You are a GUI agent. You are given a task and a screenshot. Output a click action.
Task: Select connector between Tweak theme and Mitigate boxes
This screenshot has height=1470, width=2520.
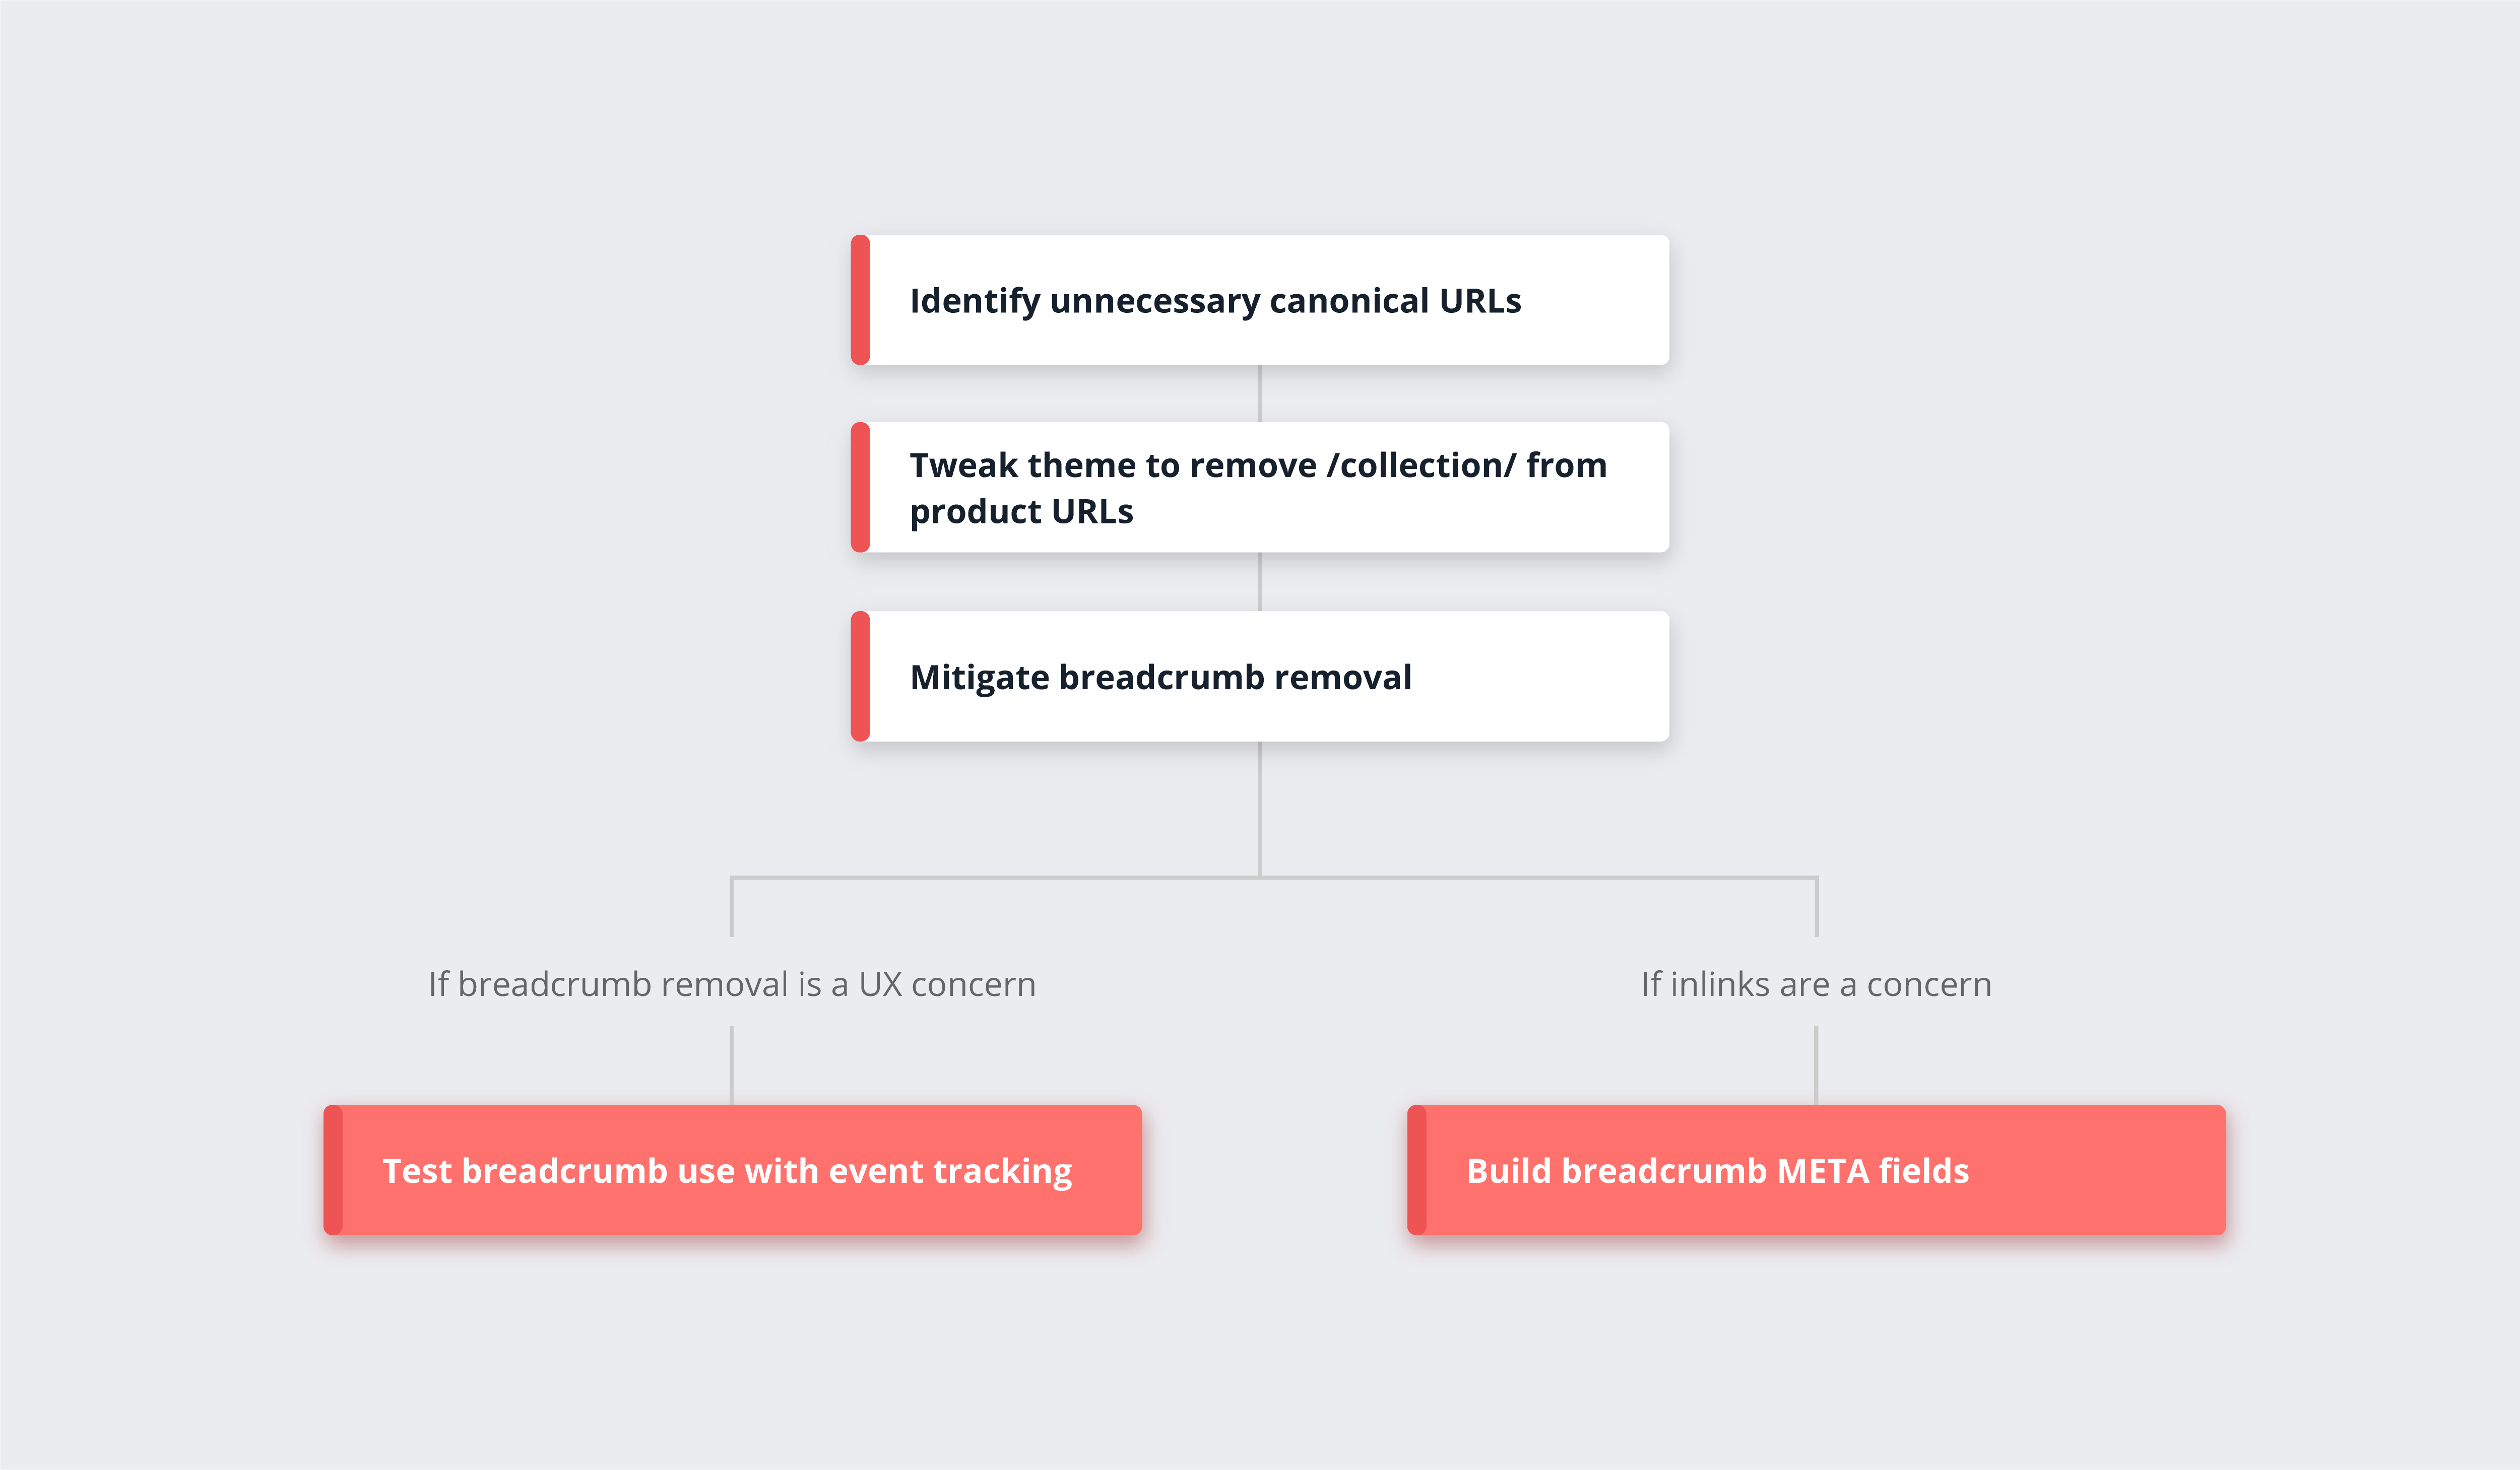(1260, 582)
